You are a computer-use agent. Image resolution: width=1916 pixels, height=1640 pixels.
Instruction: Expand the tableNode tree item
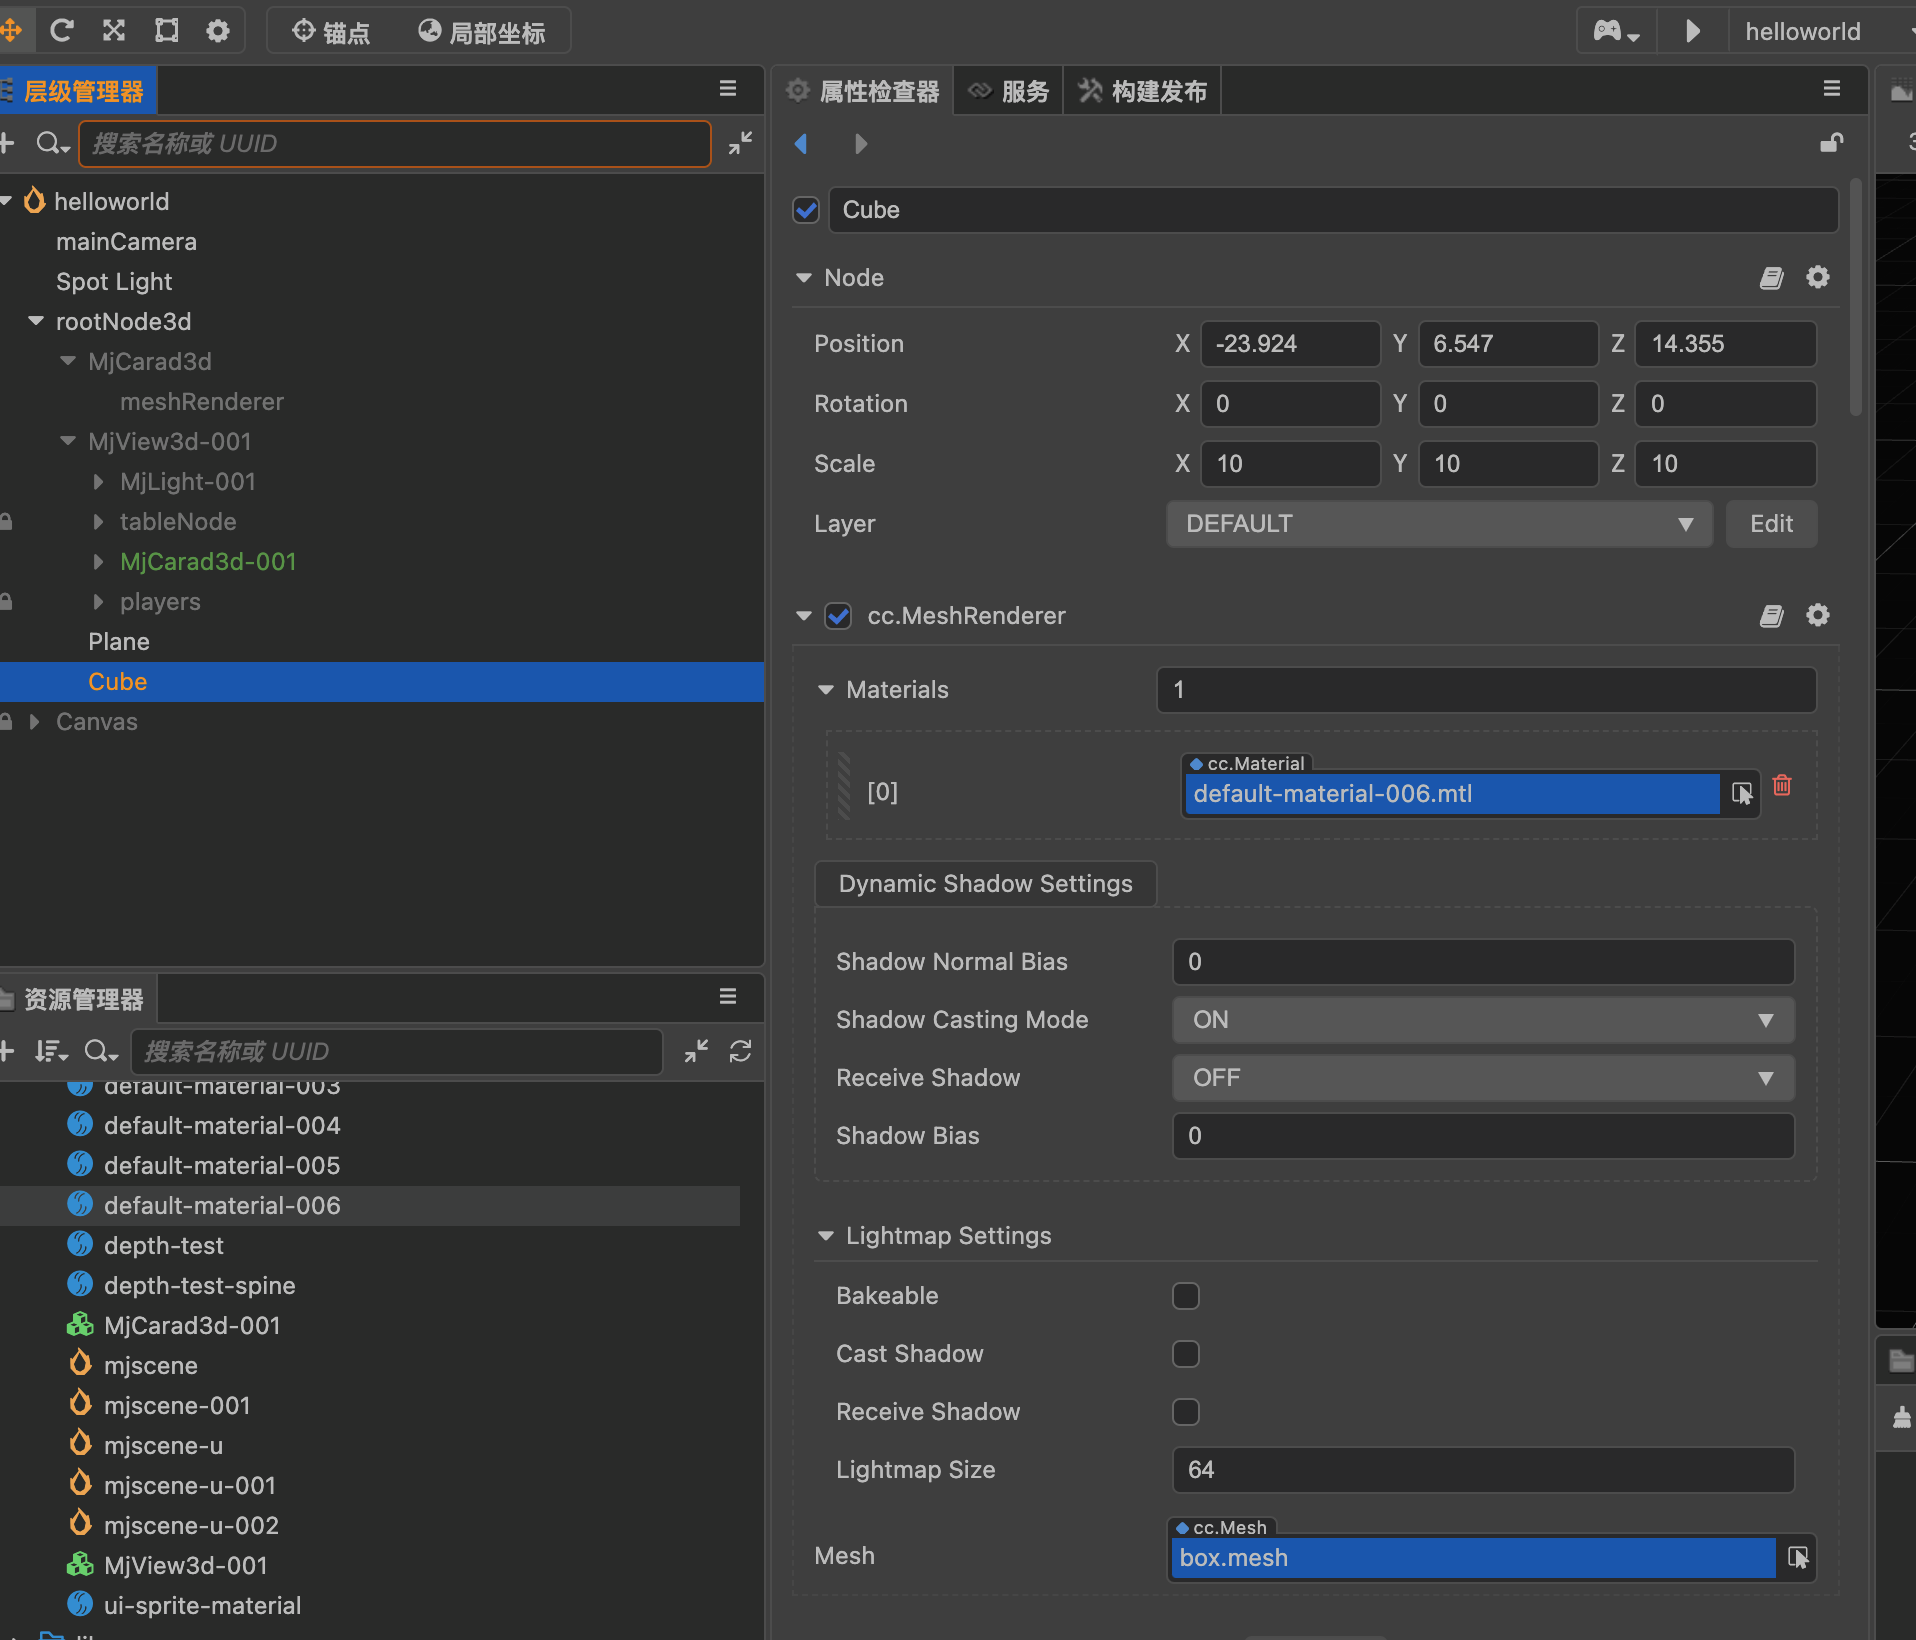(98, 522)
